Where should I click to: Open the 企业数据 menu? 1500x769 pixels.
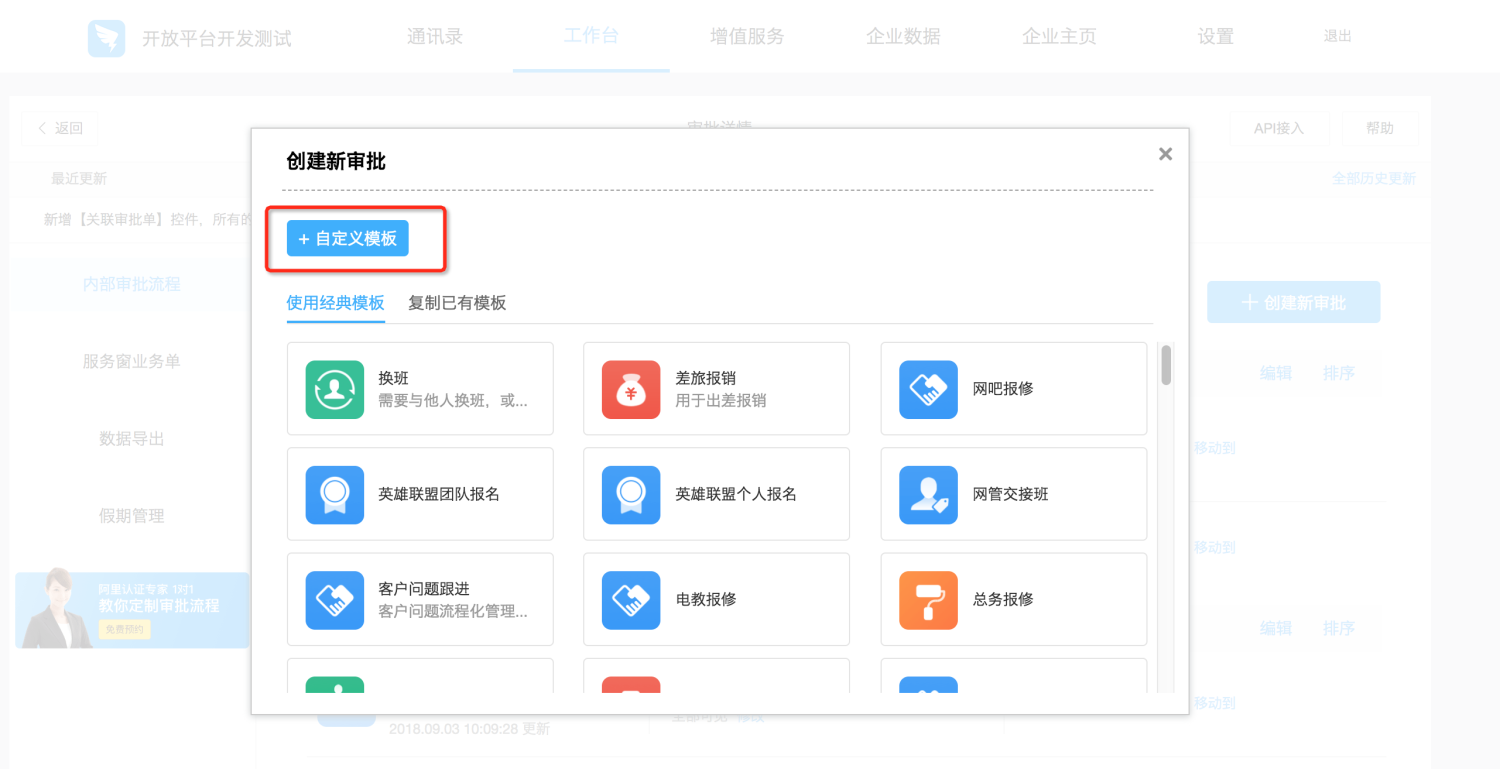pyautogui.click(x=903, y=37)
